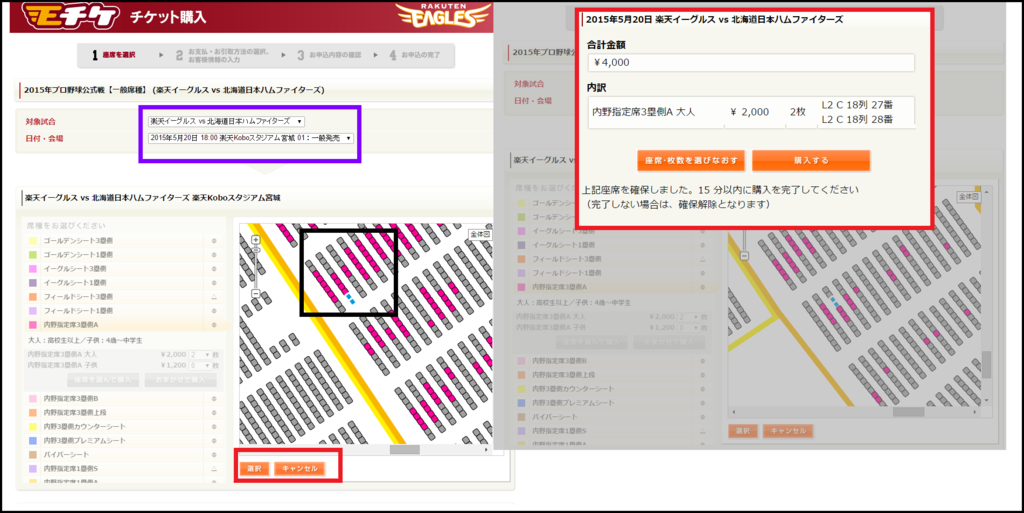This screenshot has height=513, width=1024.
Task: Click triangle availability mark for 内野指定席1塁側S, undimmed page
Action: (x=214, y=469)
